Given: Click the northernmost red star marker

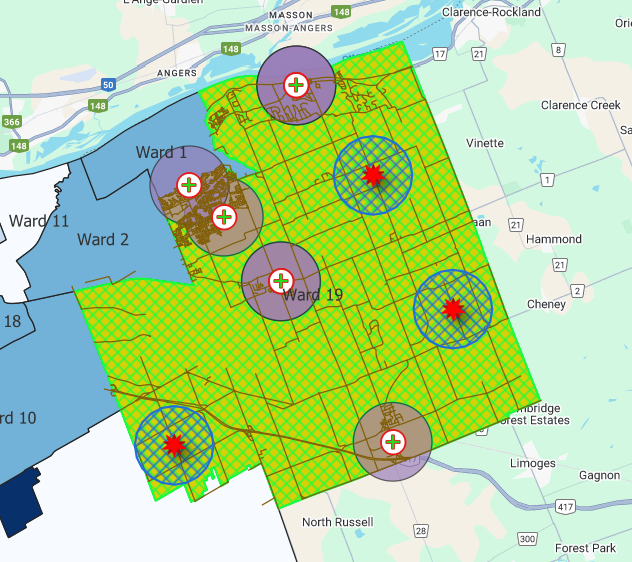Looking at the screenshot, I should point(373,175).
